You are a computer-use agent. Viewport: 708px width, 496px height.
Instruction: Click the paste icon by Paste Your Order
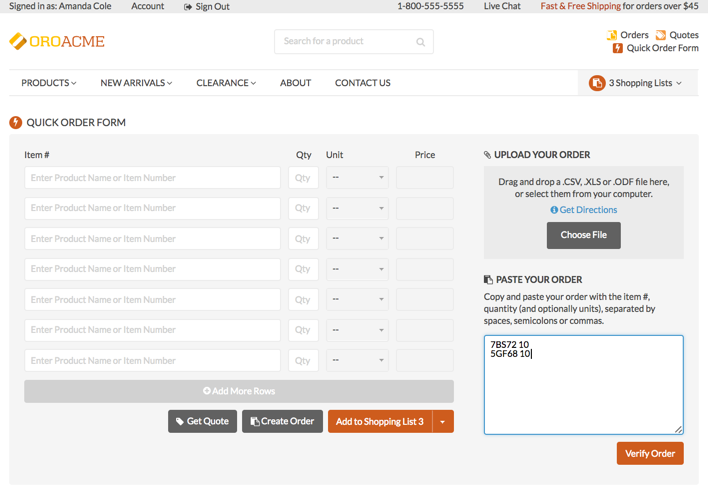488,280
